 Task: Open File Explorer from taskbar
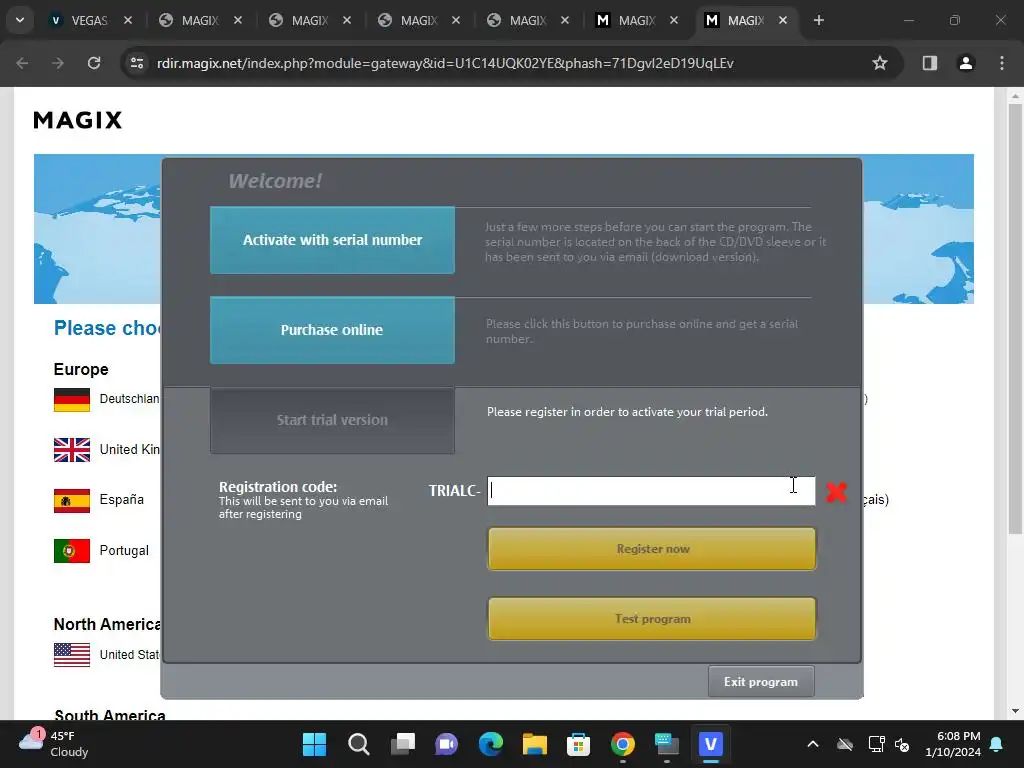[535, 744]
